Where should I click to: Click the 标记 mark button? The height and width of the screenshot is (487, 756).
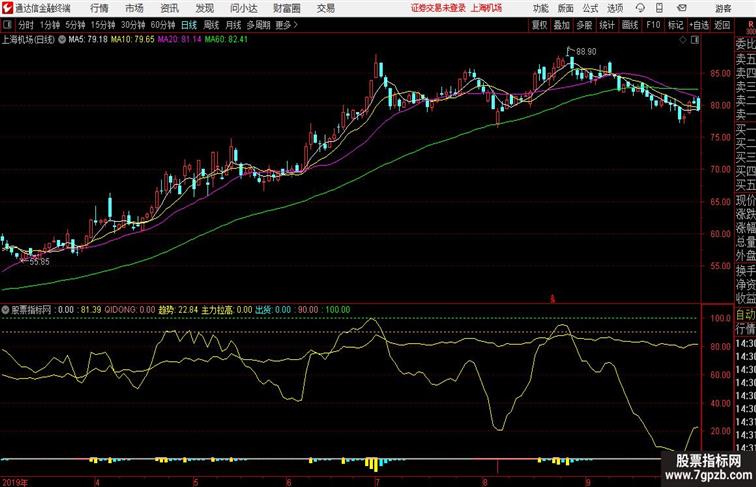(x=675, y=25)
